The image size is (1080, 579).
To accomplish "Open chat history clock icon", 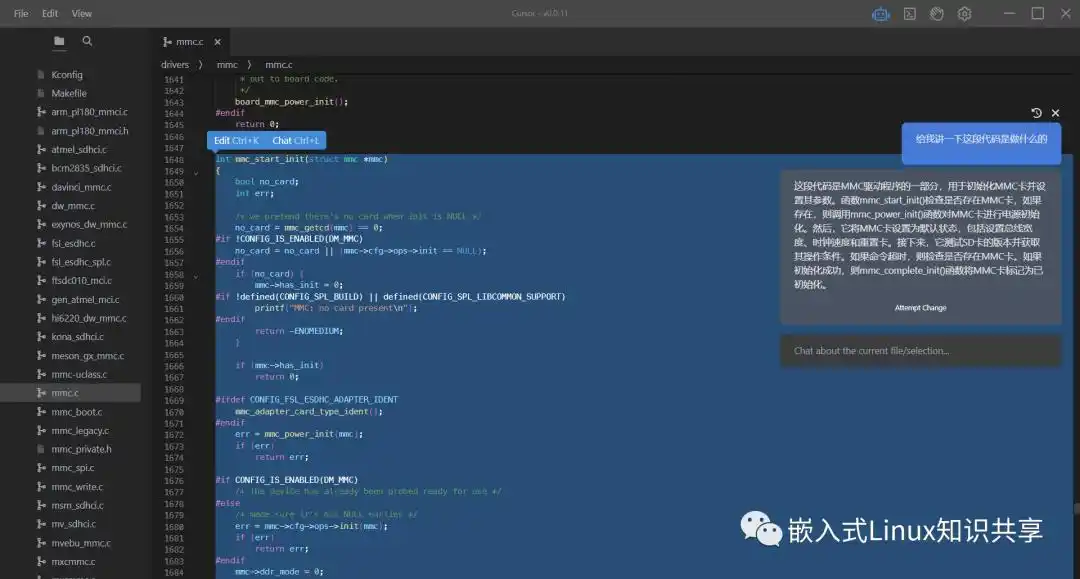I will point(1036,113).
